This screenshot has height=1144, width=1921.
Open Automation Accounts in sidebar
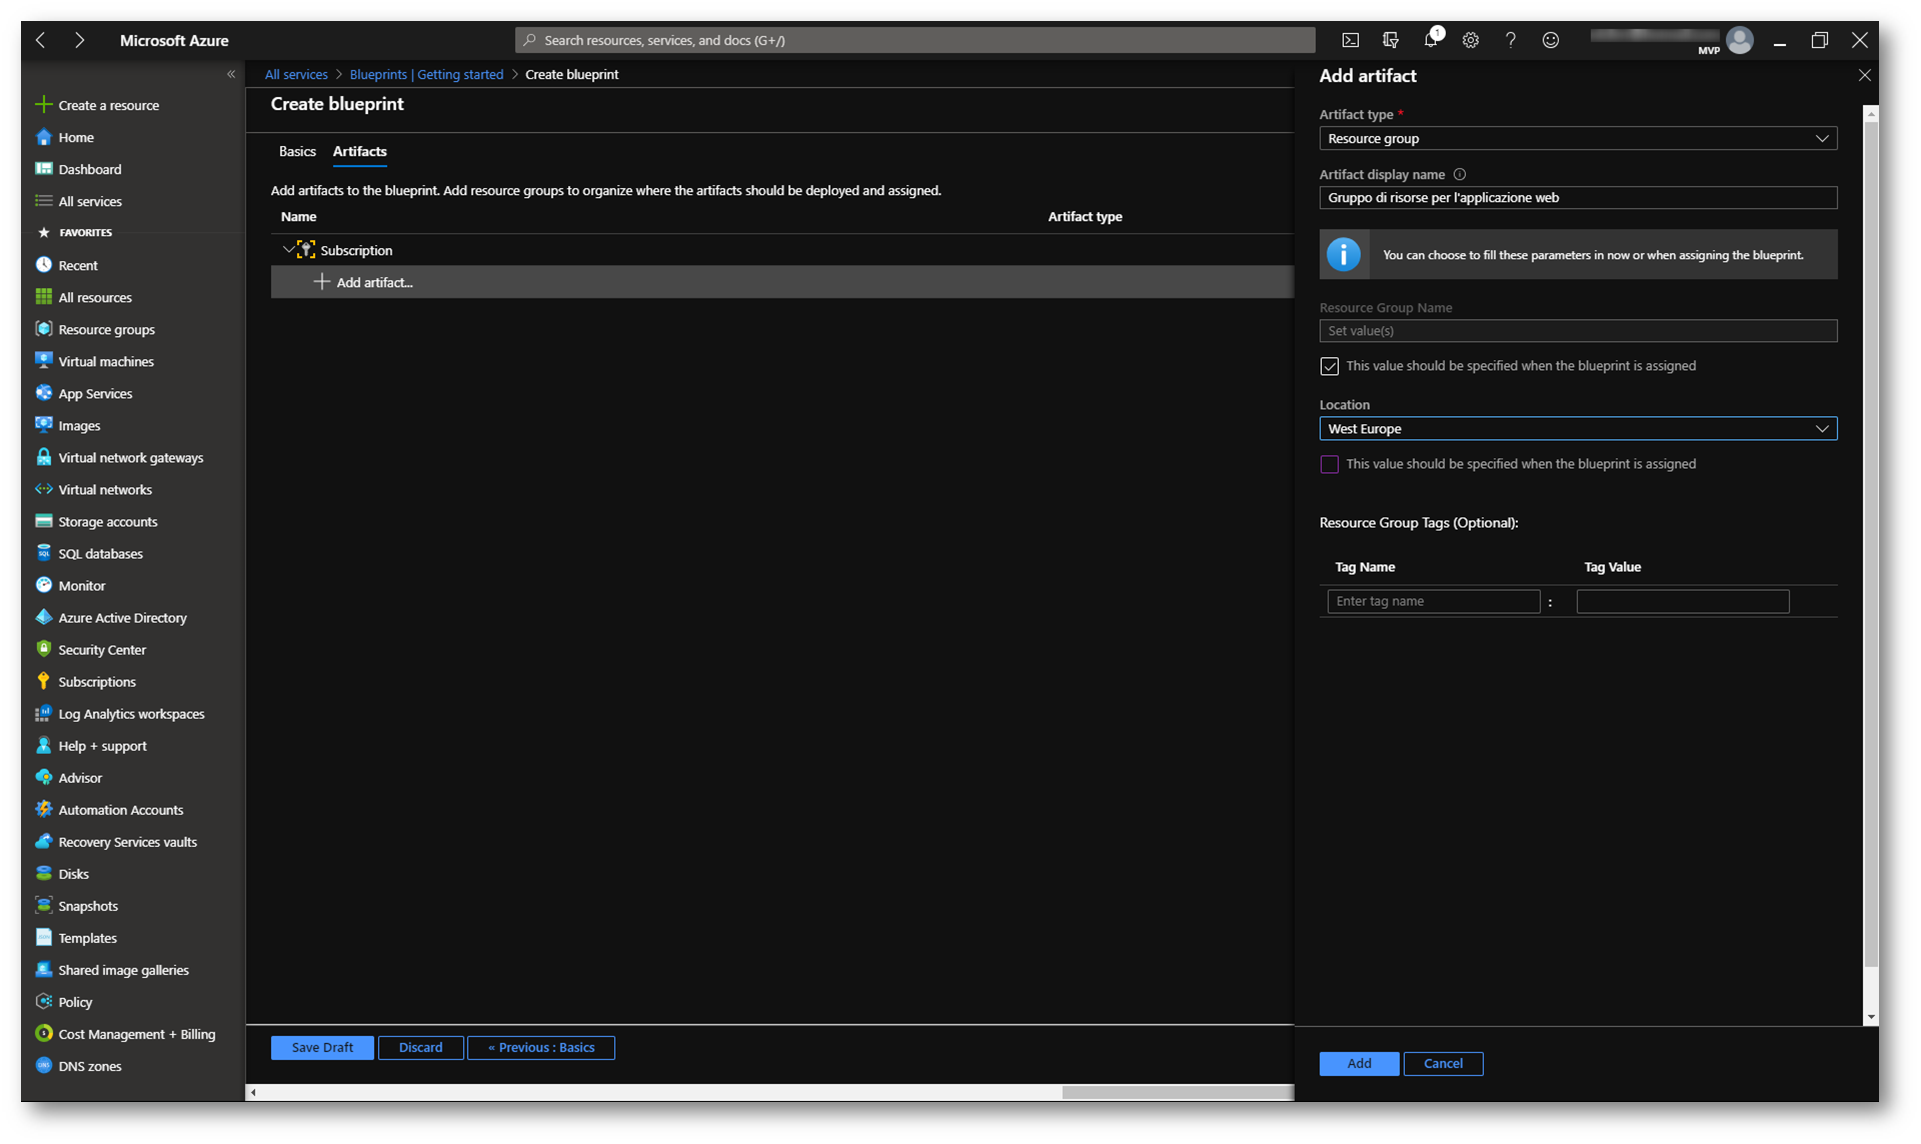point(120,809)
